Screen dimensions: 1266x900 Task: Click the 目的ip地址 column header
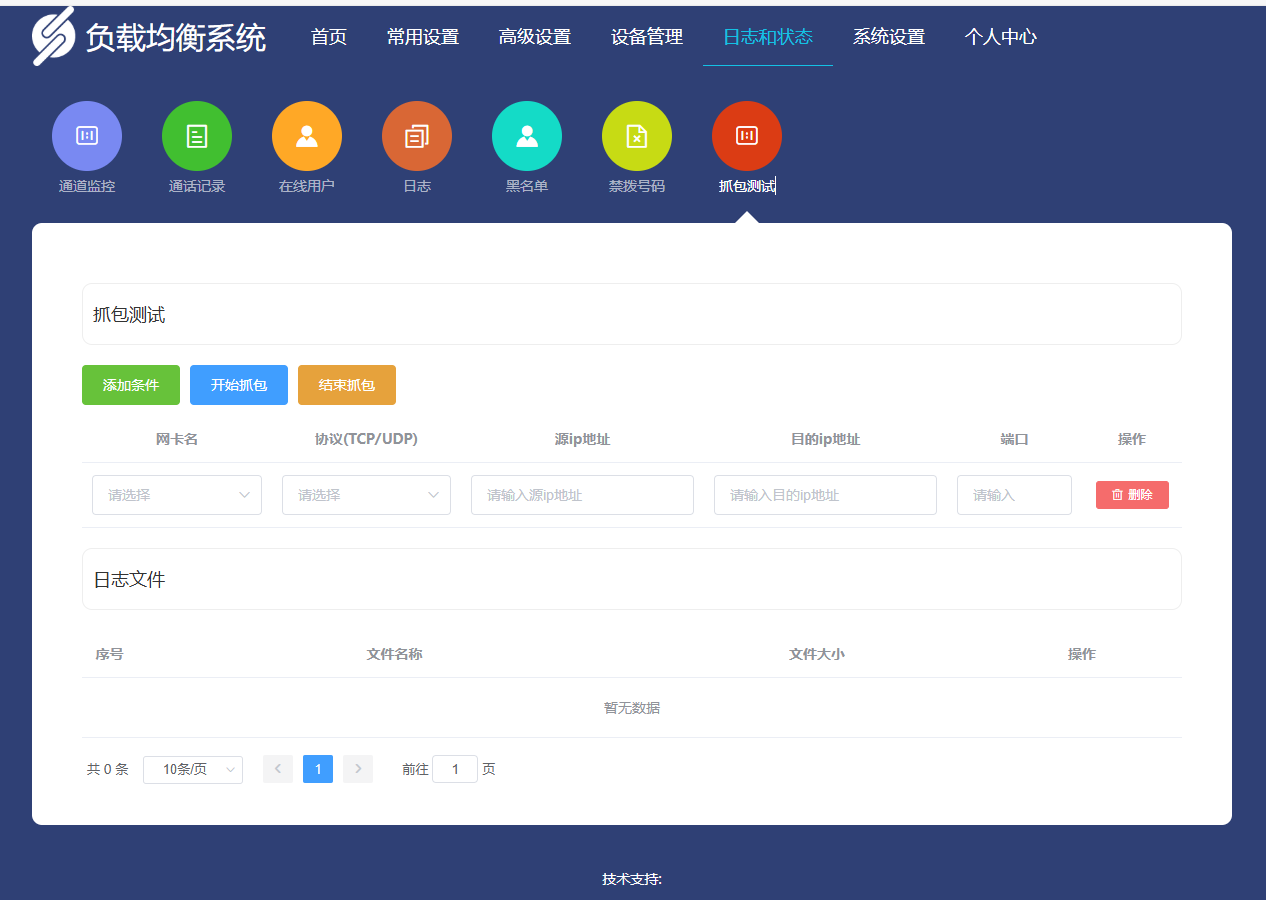pos(825,439)
